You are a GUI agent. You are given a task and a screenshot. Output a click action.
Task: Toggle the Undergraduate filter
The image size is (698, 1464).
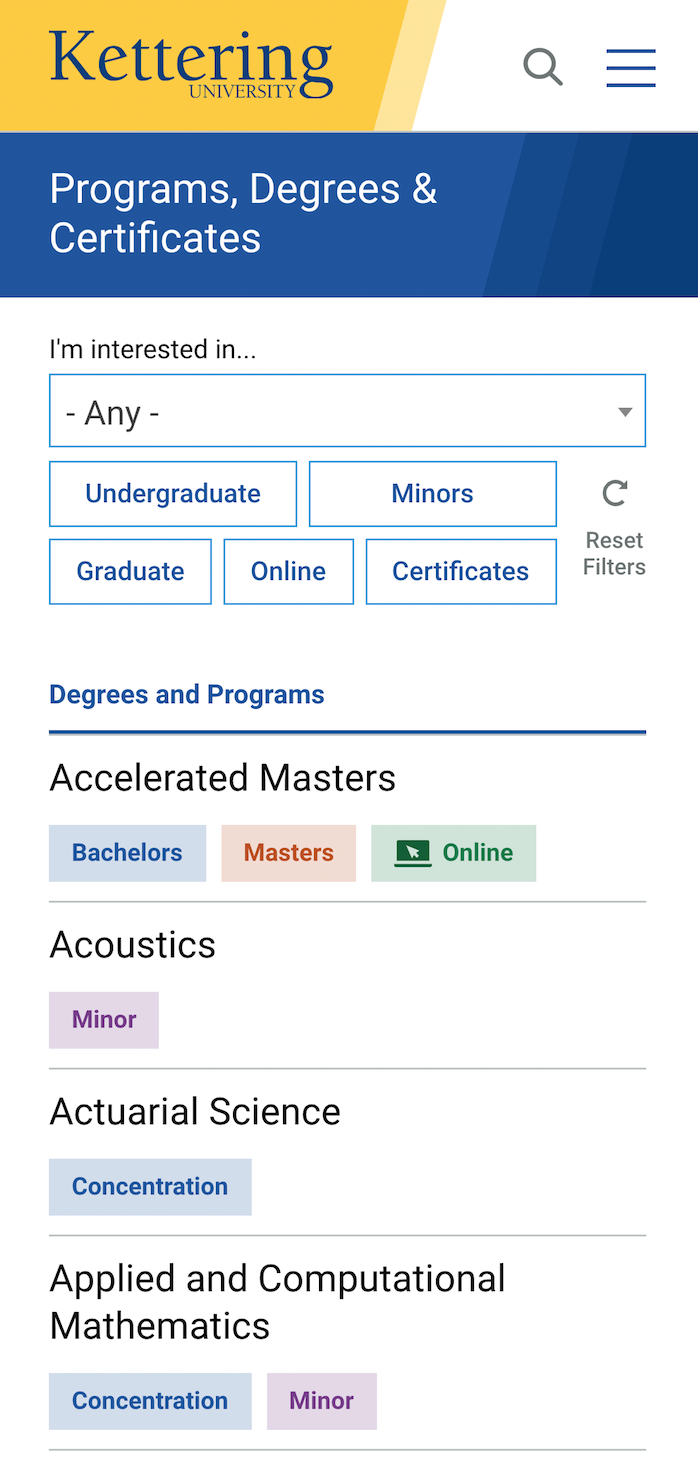[172, 492]
